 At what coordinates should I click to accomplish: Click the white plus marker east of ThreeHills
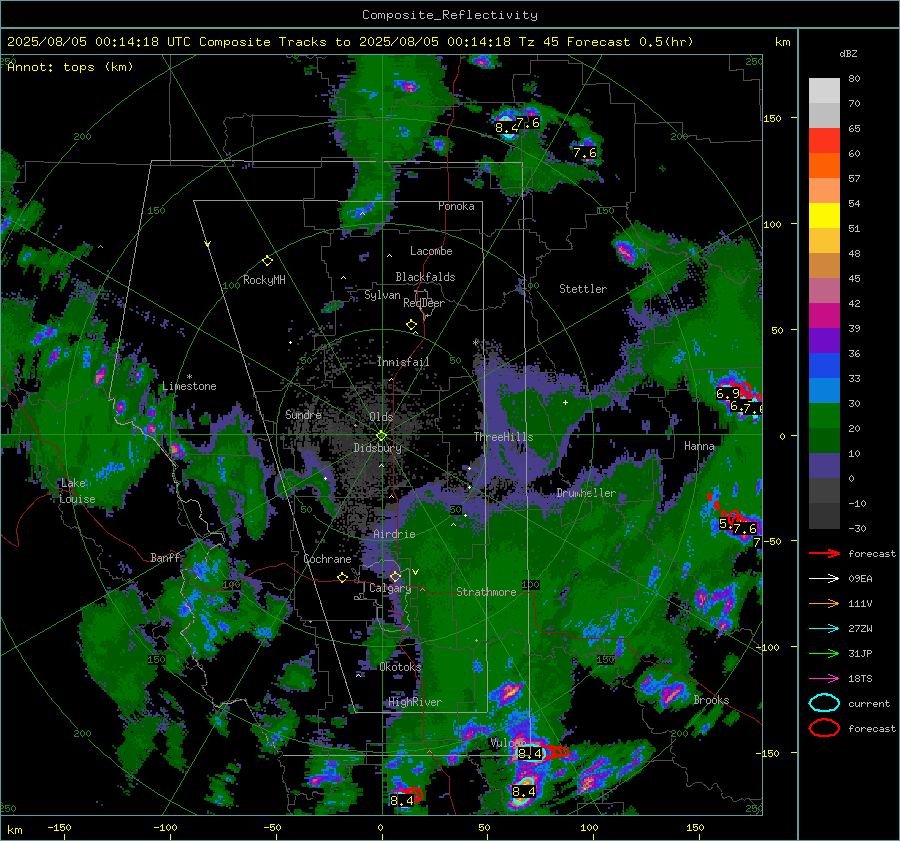[565, 402]
